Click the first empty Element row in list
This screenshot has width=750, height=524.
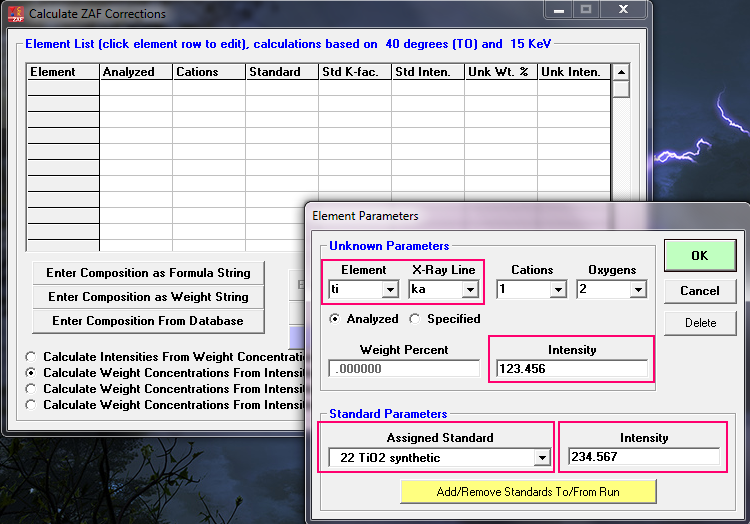click(63, 88)
